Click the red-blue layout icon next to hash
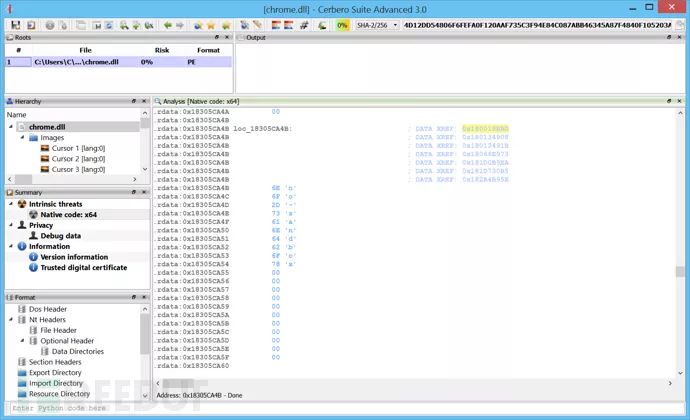This screenshot has width=690, height=420. coord(289,26)
